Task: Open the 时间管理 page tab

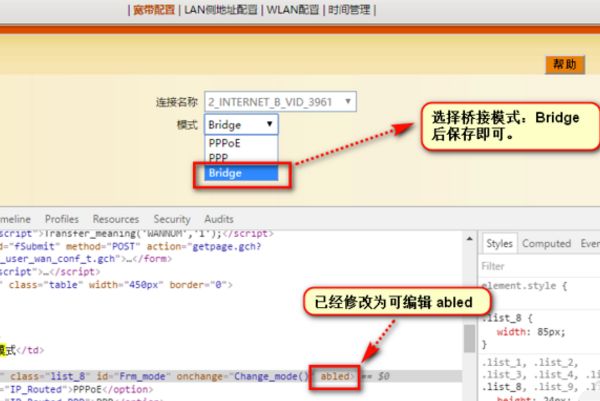Action: [x=349, y=10]
